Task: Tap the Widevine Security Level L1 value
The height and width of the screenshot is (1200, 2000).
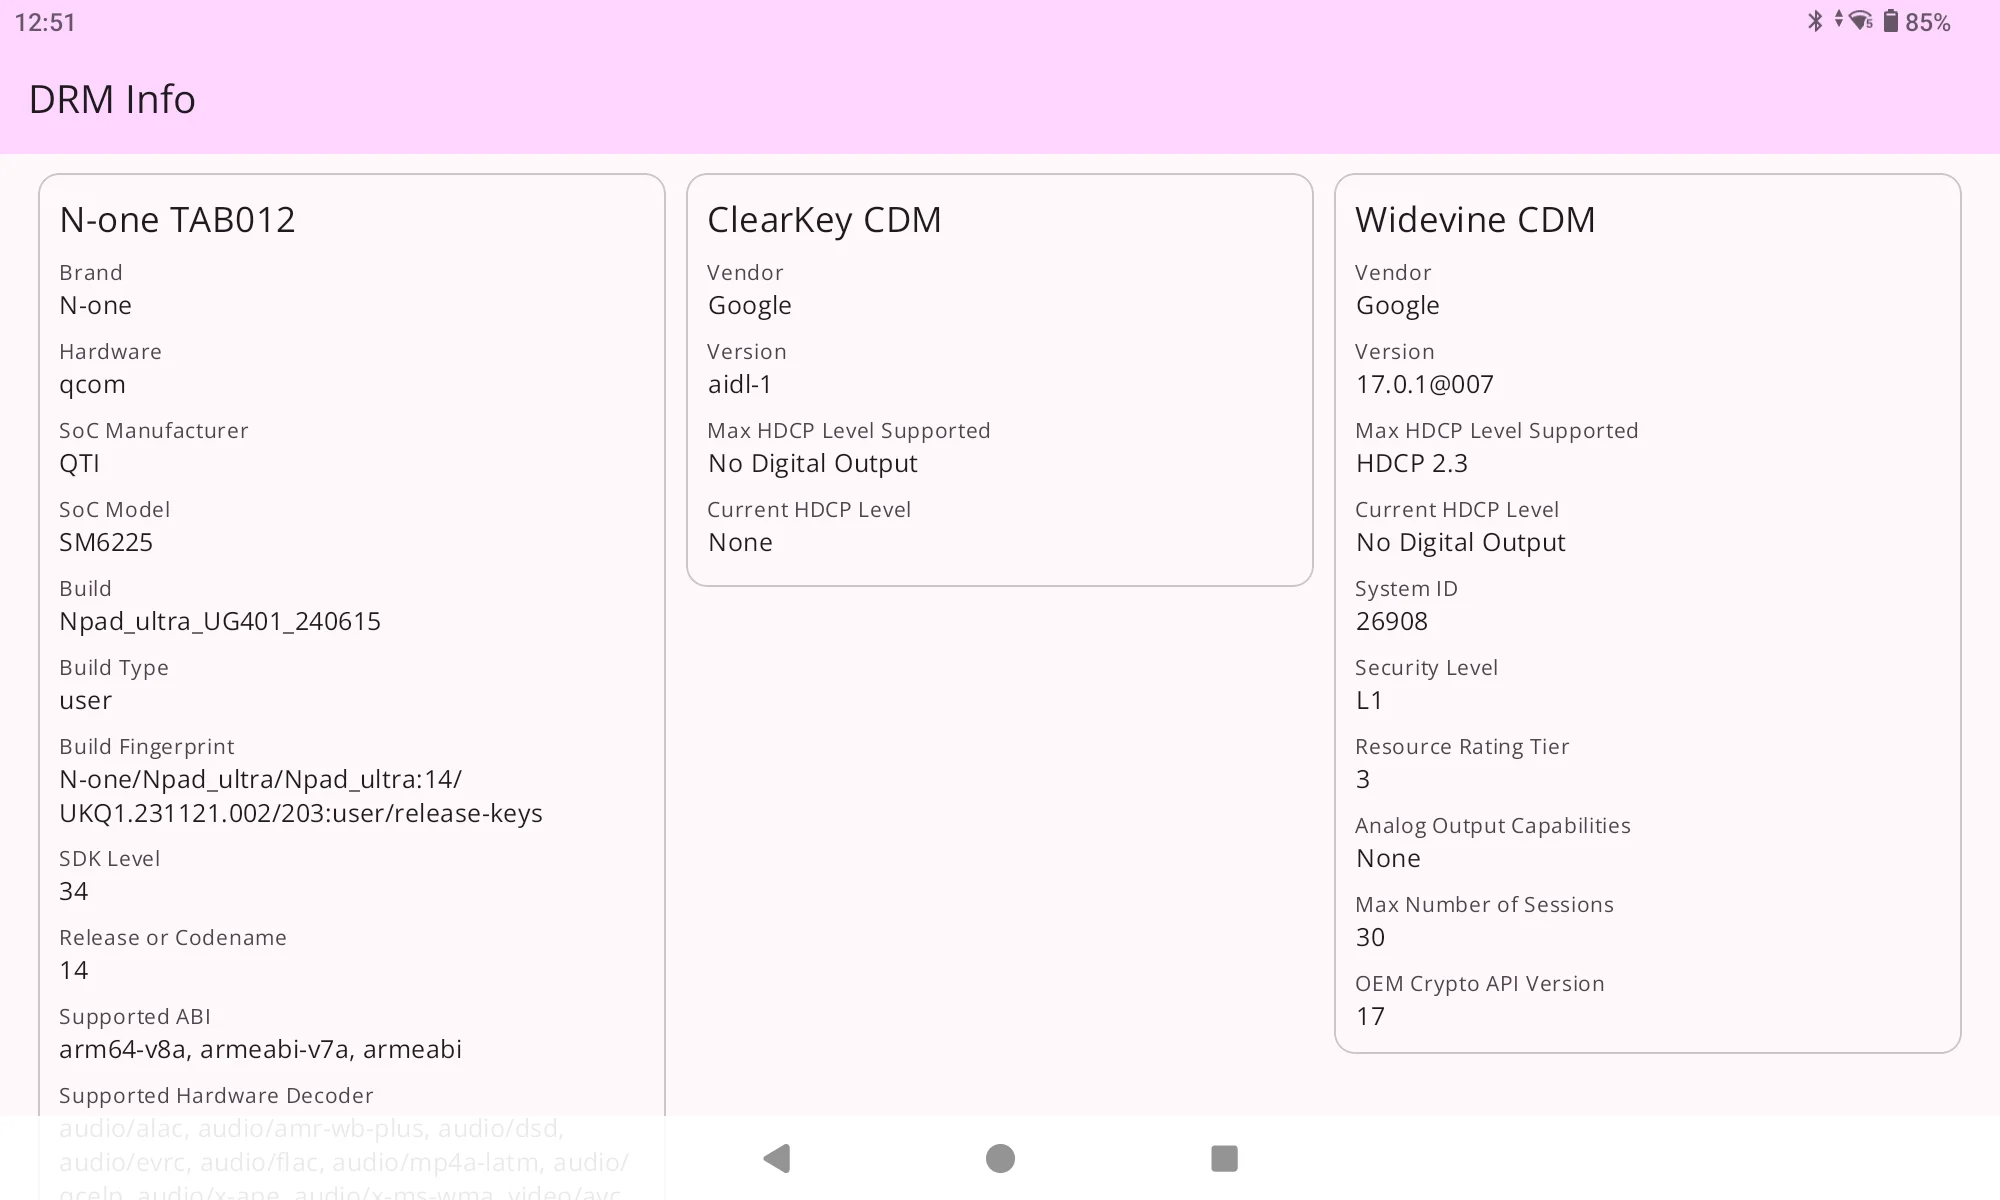Action: [x=1369, y=700]
